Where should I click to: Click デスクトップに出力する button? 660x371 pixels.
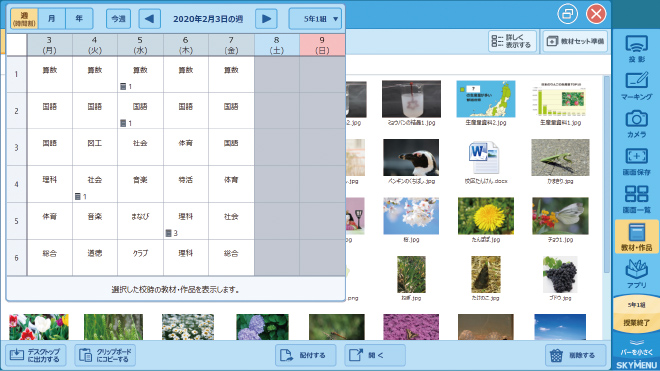[36, 355]
